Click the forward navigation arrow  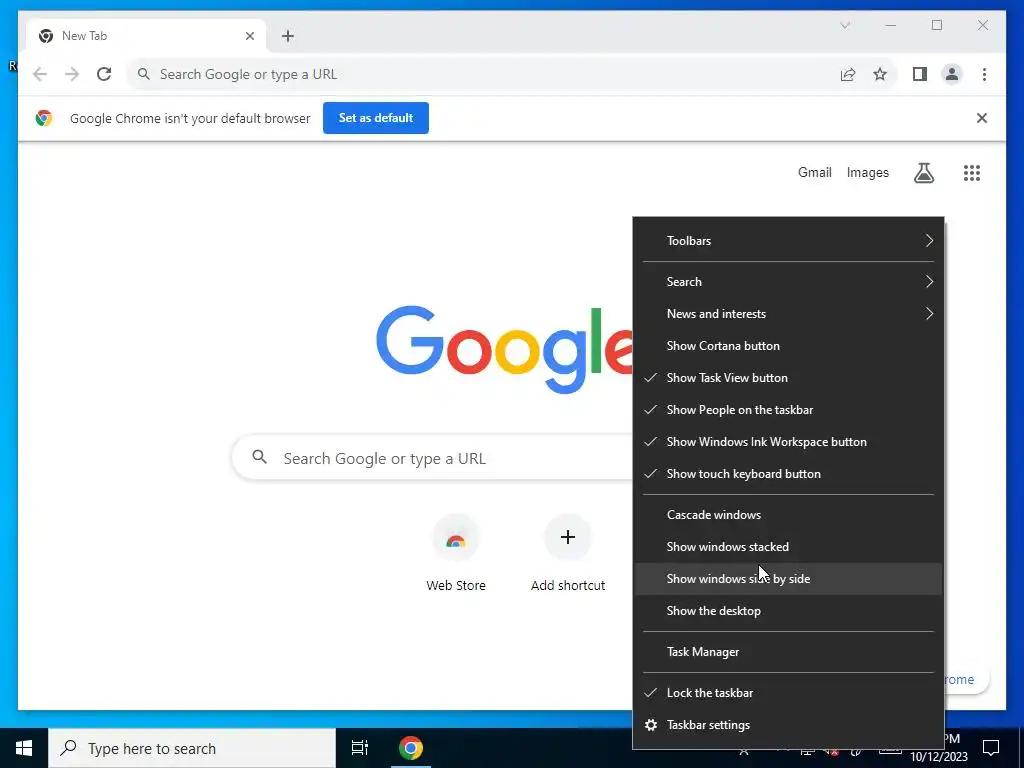tap(72, 74)
